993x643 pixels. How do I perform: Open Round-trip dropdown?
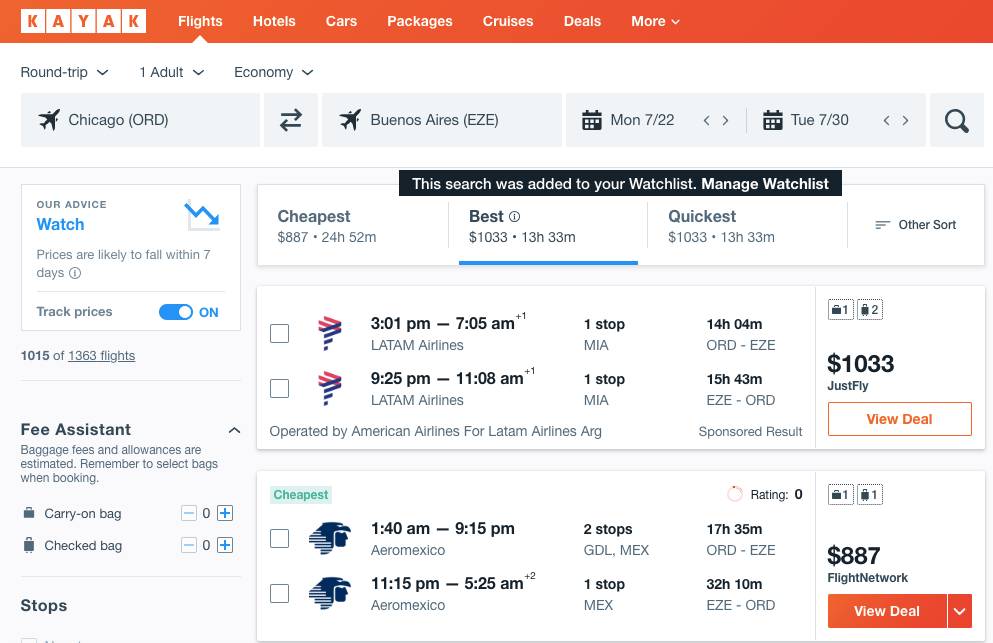coord(64,72)
